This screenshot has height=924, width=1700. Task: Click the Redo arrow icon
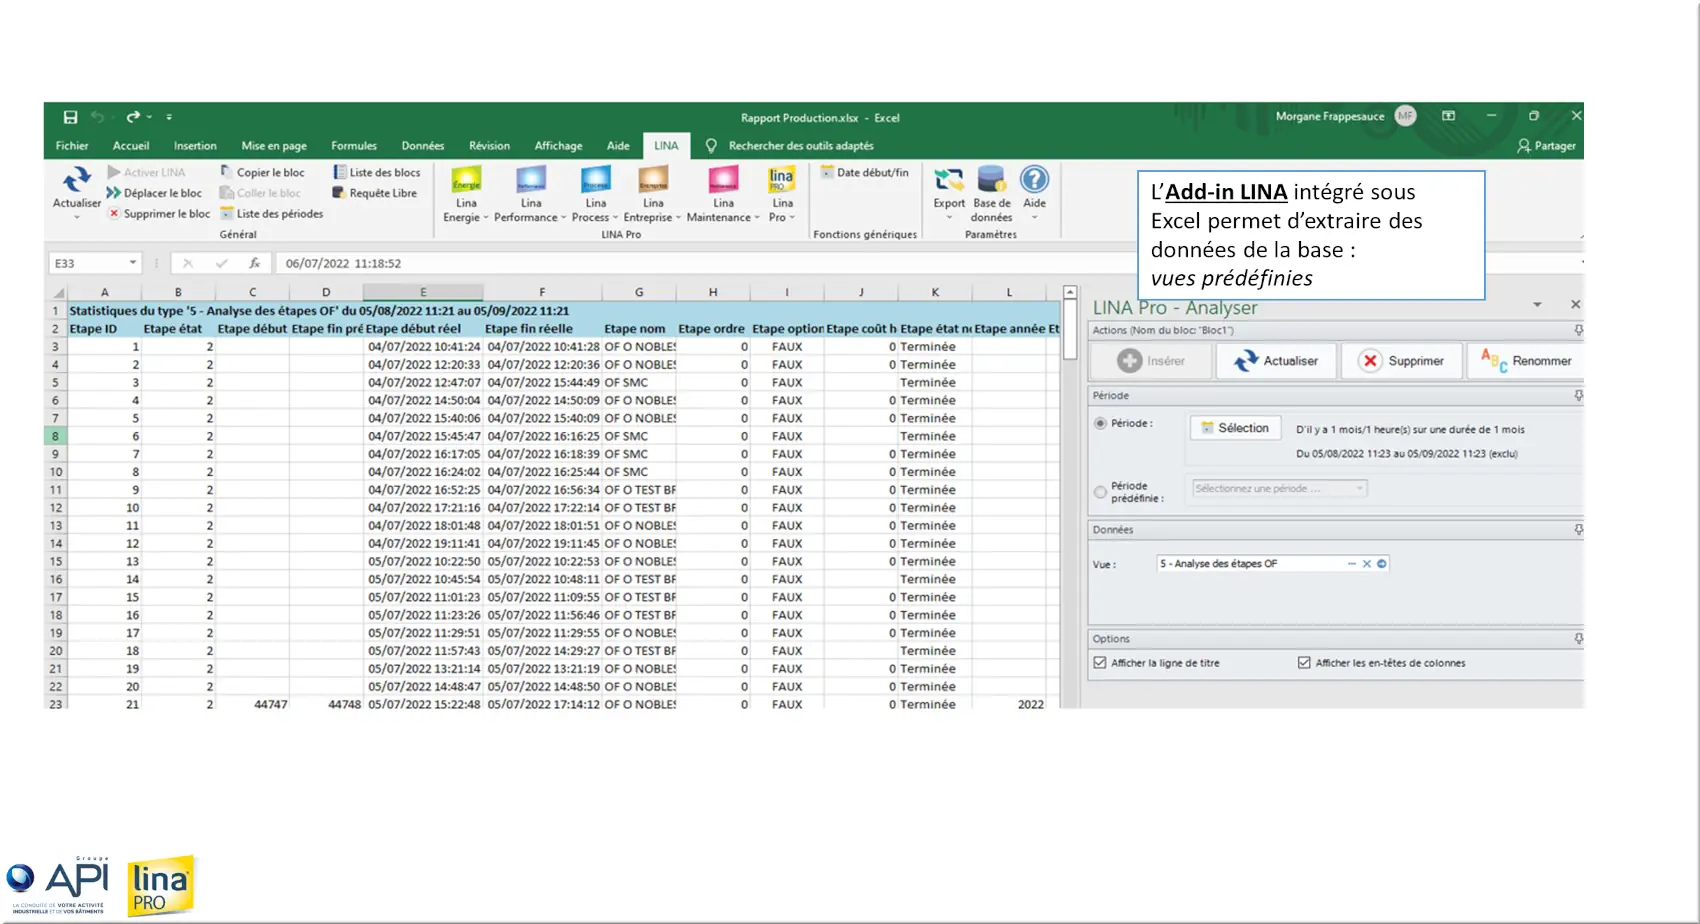point(132,117)
